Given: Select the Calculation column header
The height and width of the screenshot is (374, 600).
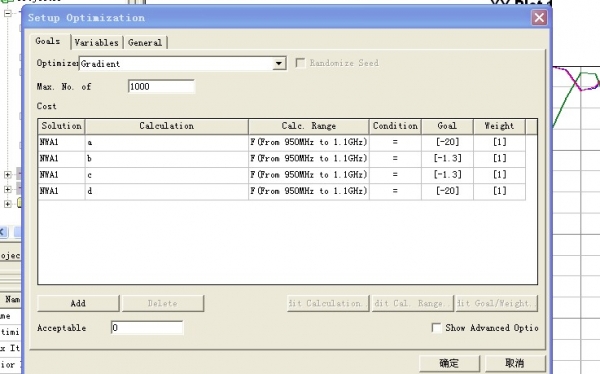Looking at the screenshot, I should click(166, 126).
